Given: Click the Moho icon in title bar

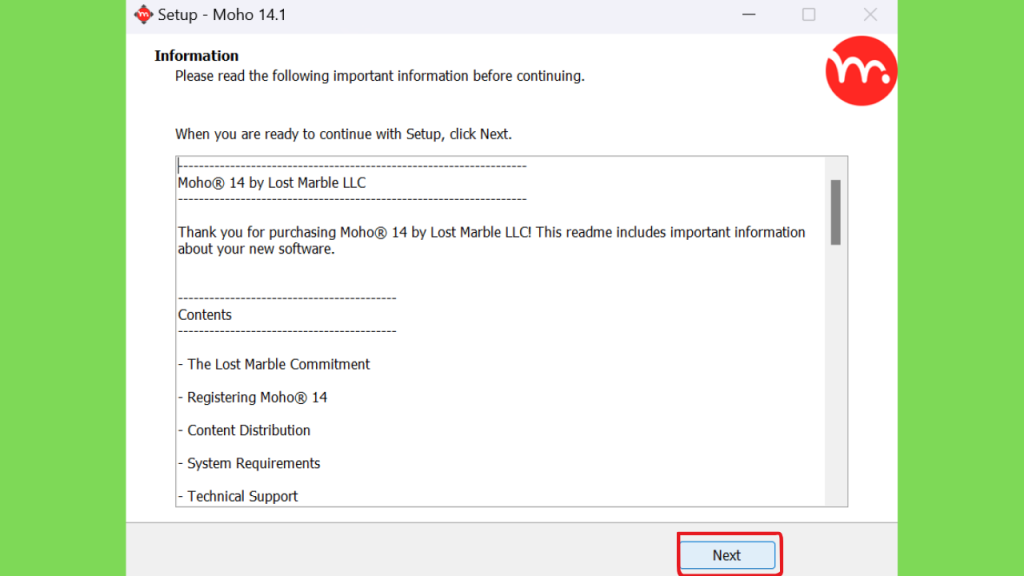Looking at the screenshot, I should (143, 14).
